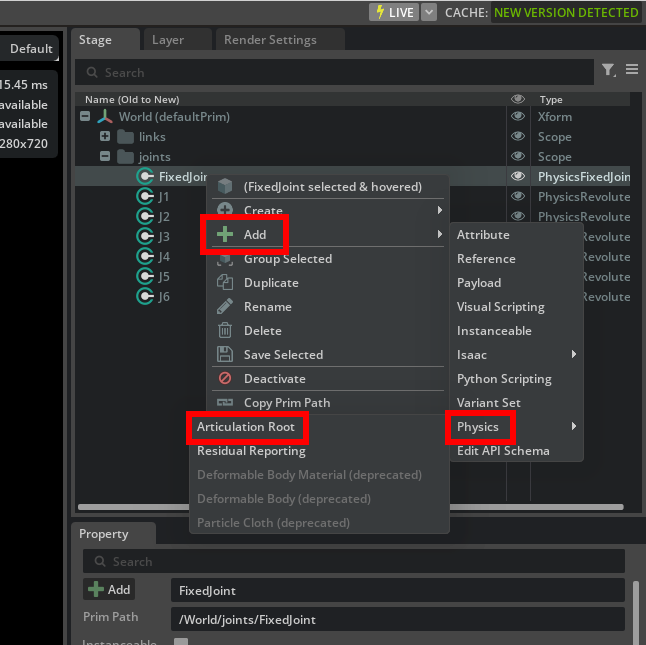Screen dimensions: 646x645
Task: Open the dropdown arrow next to LIVE
Action: point(429,12)
